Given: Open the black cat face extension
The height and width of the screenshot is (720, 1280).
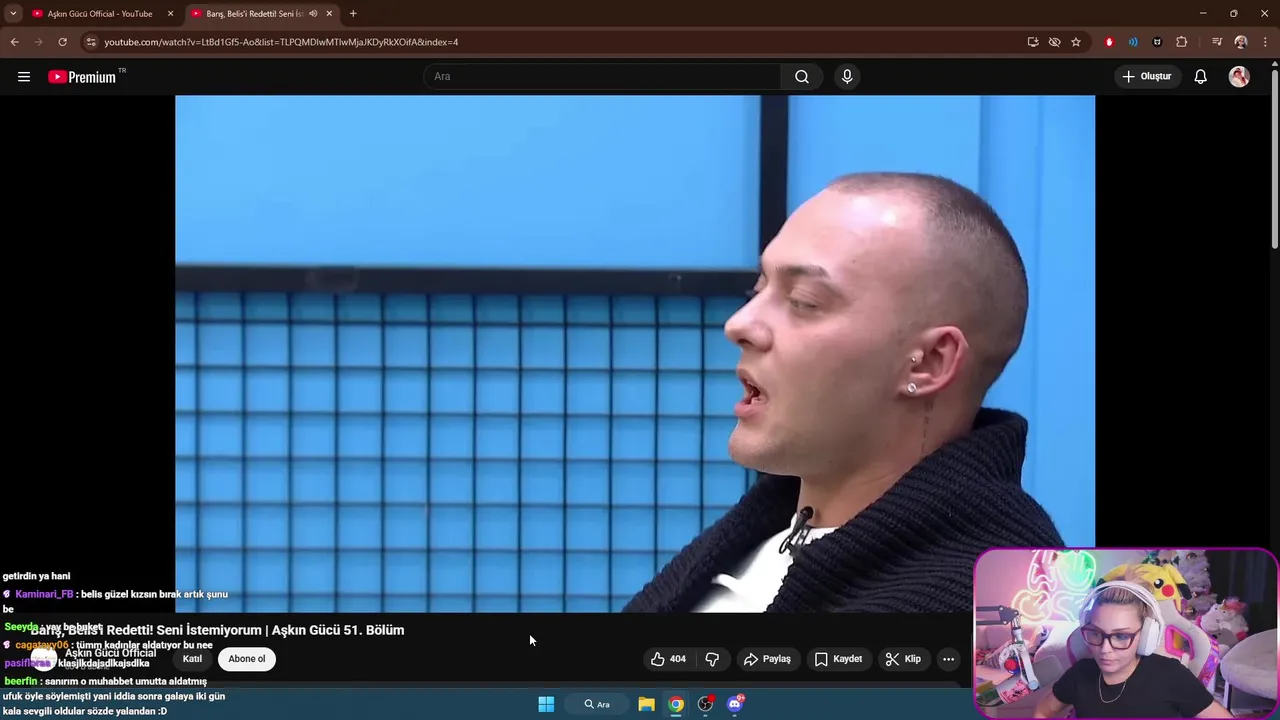Looking at the screenshot, I should (x=1157, y=42).
